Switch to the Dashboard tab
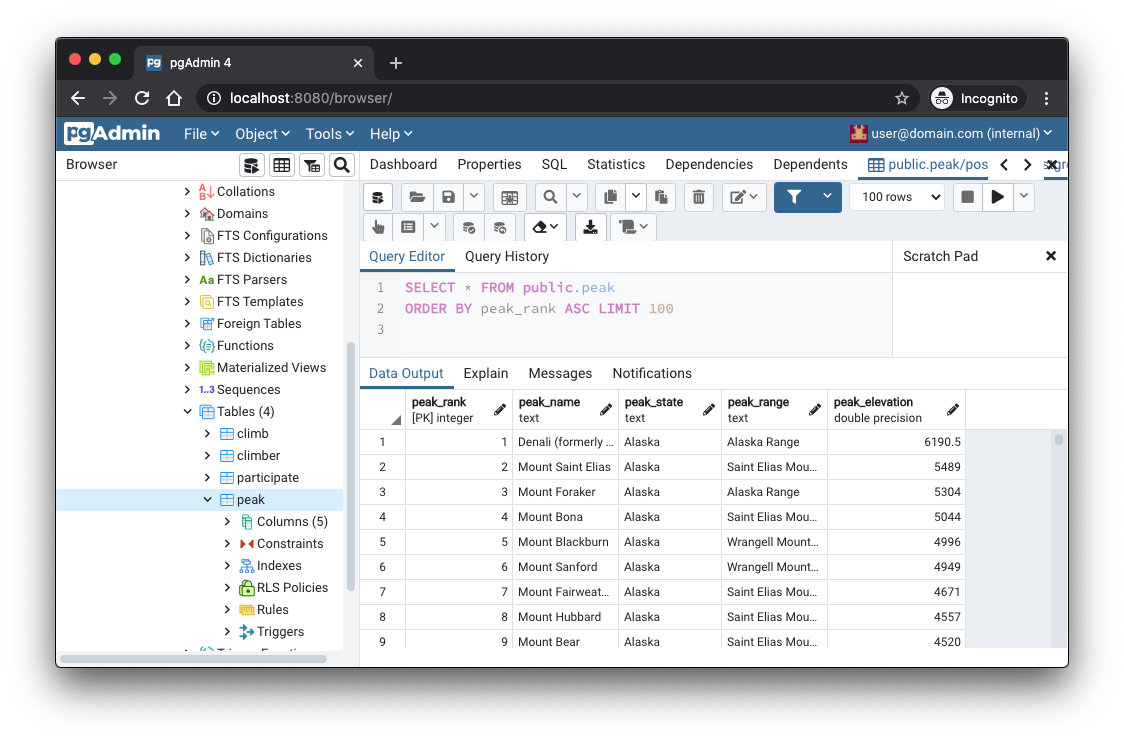The height and width of the screenshot is (741, 1124). point(403,165)
